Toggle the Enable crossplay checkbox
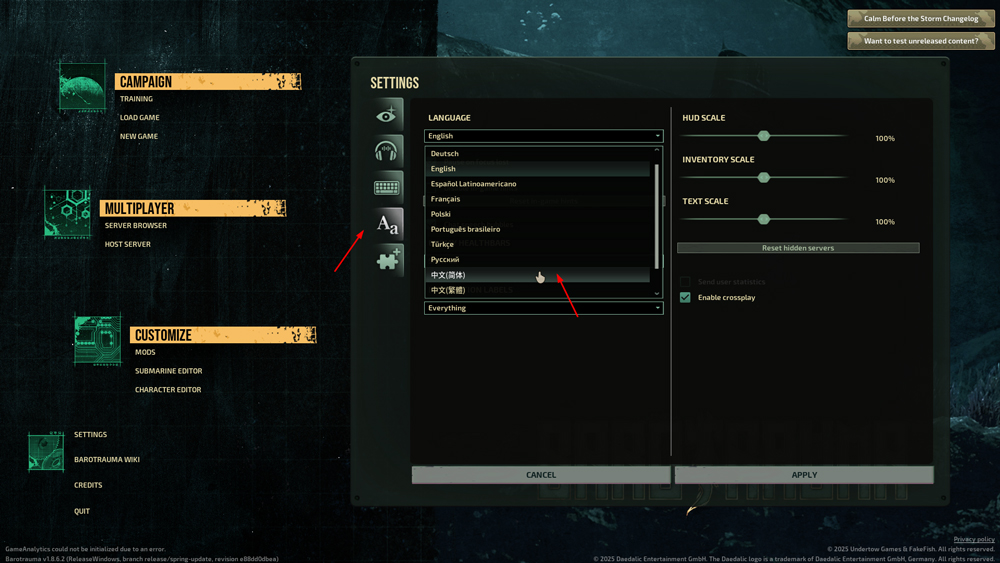The height and width of the screenshot is (563, 1000). (x=685, y=297)
